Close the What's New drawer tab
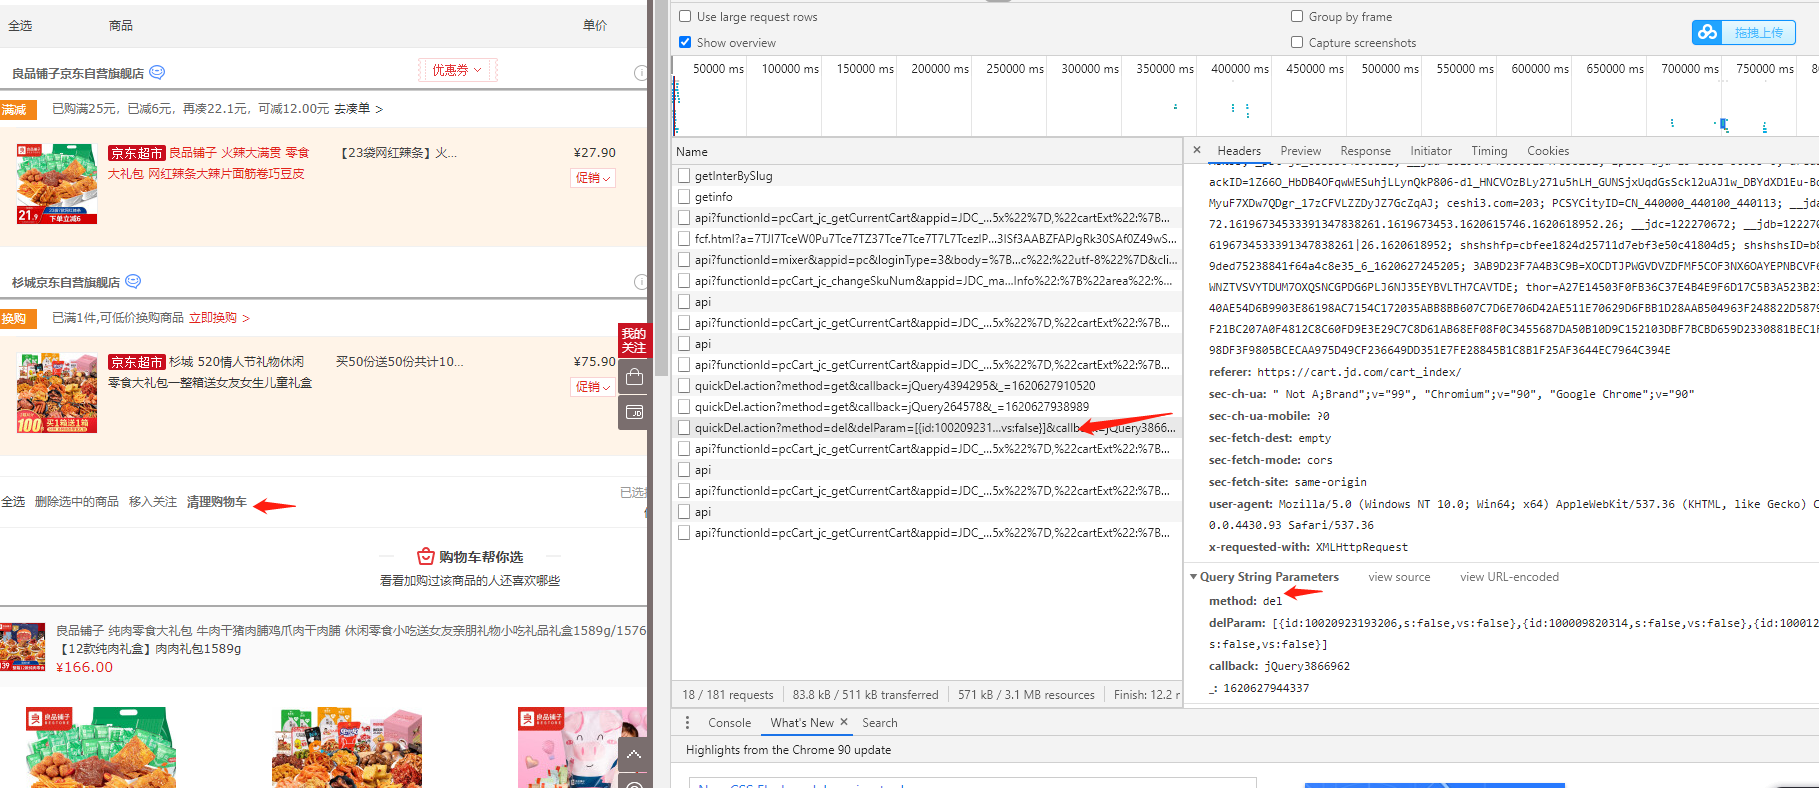 (844, 722)
